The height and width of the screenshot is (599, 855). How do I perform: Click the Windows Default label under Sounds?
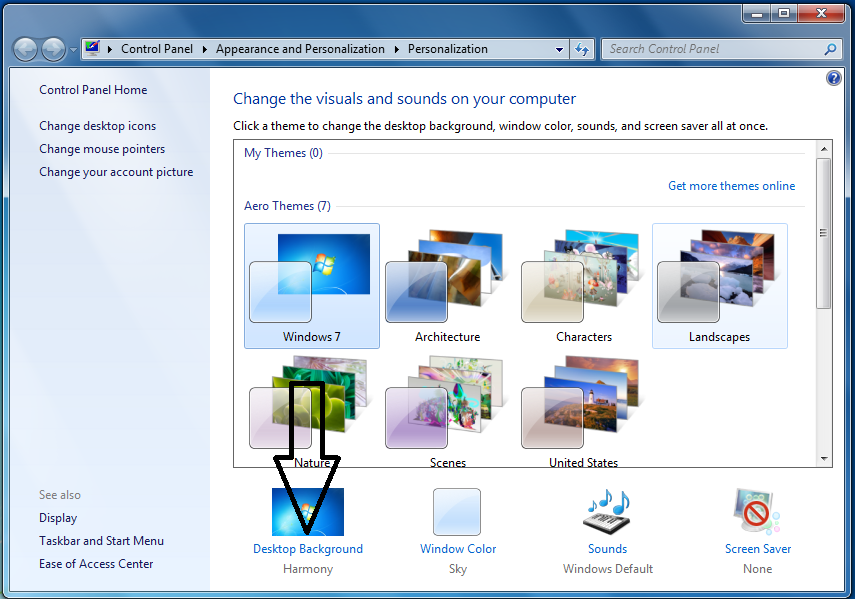[608, 569]
